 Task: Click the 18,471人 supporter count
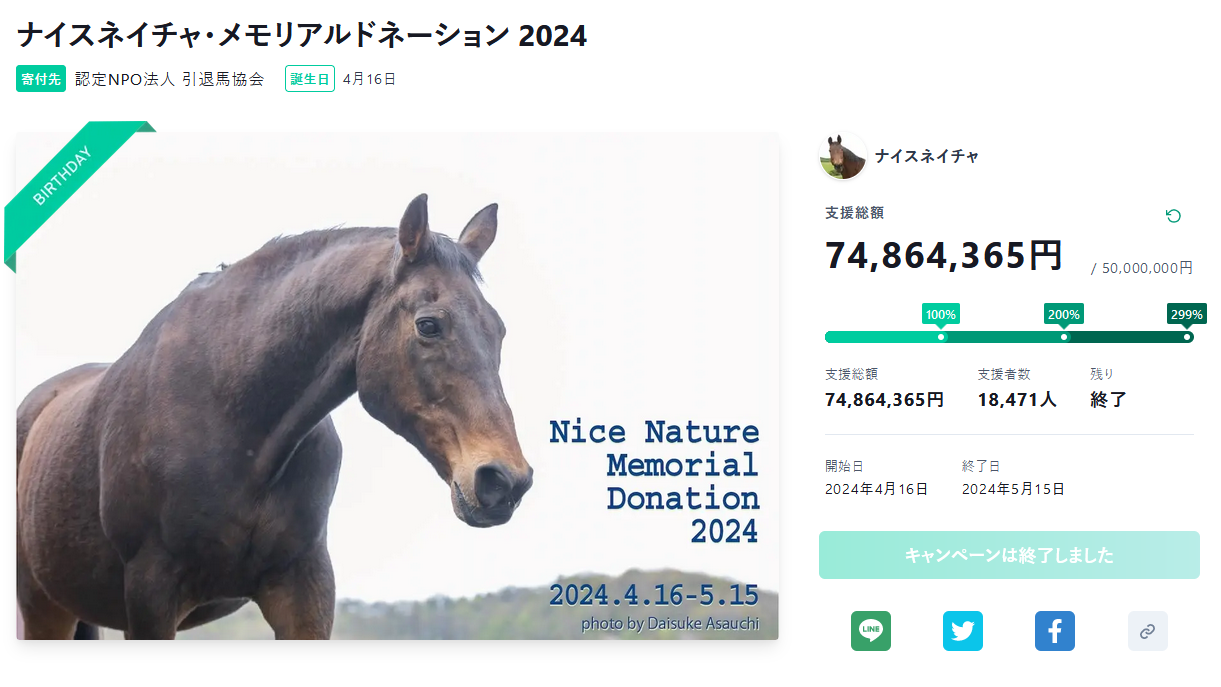click(1017, 400)
